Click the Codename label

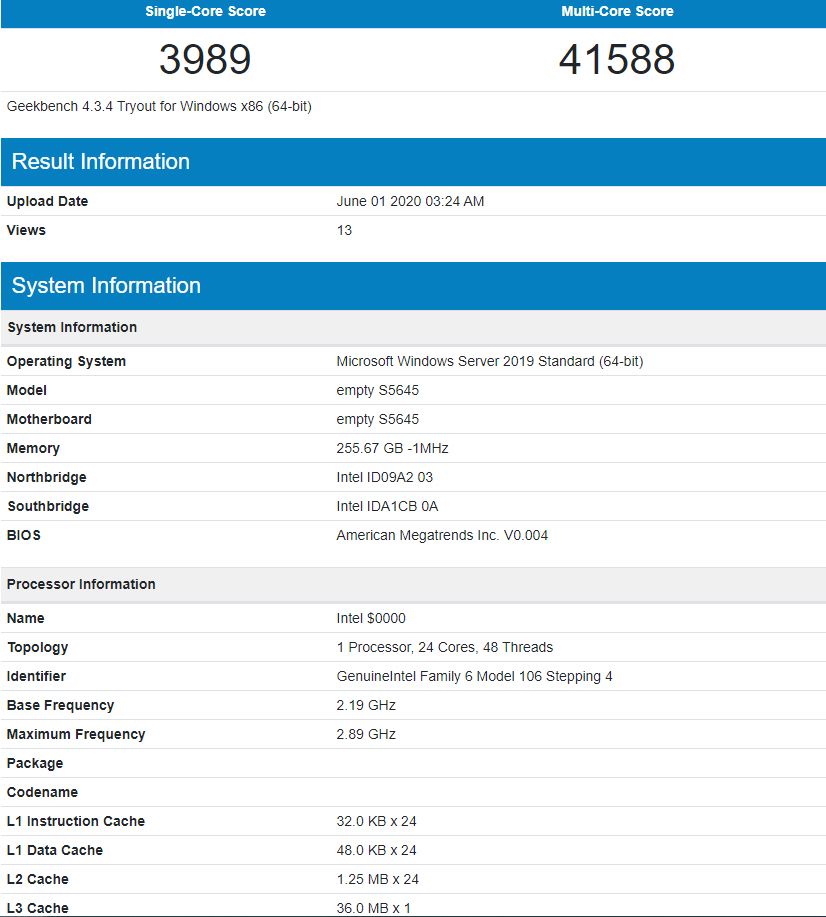click(42, 792)
